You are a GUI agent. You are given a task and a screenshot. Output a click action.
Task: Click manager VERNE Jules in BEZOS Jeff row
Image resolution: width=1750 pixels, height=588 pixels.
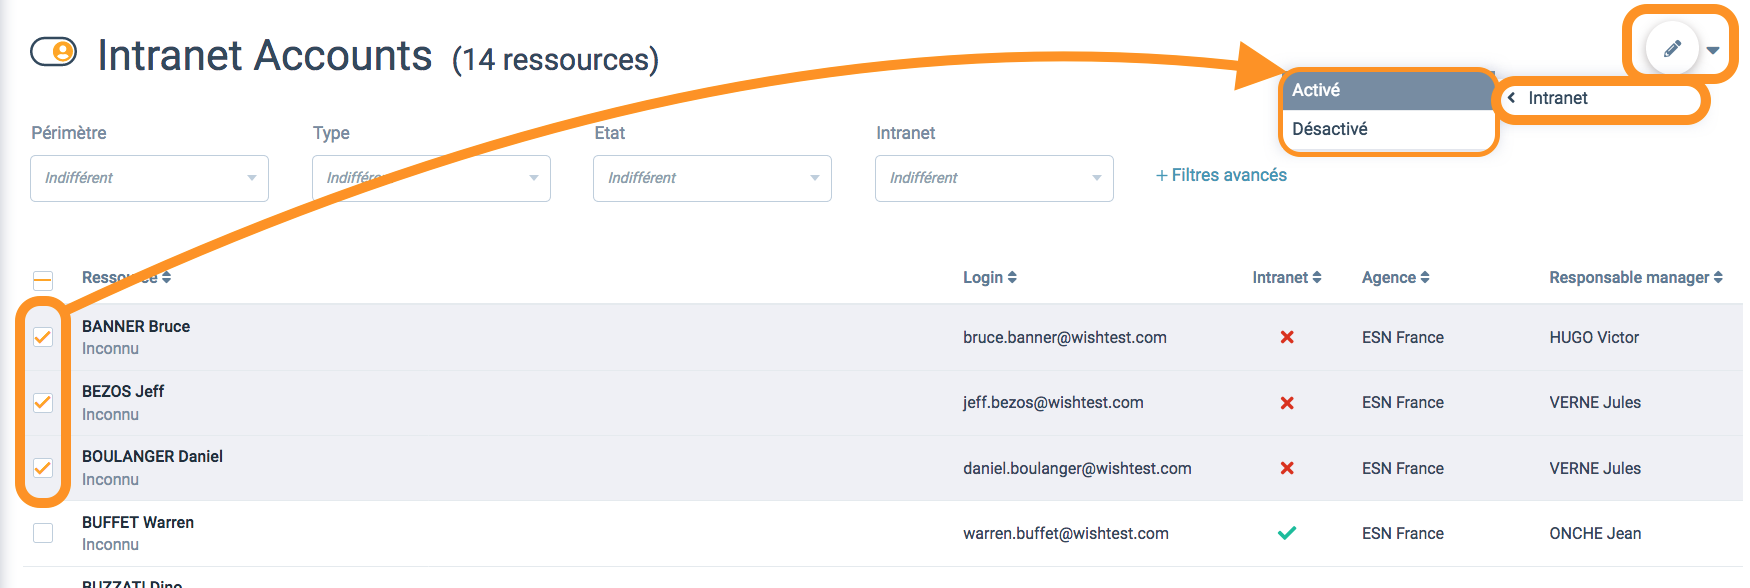coord(1595,402)
